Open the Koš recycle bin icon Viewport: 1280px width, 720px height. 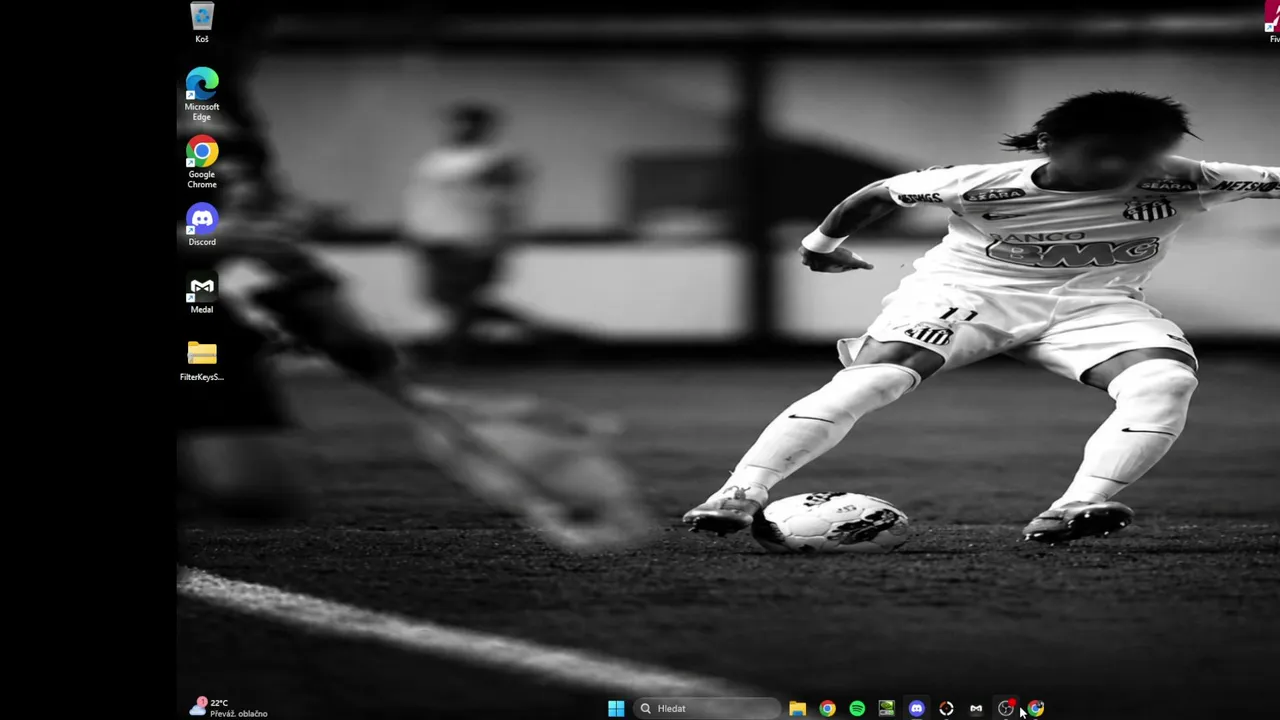(x=202, y=23)
